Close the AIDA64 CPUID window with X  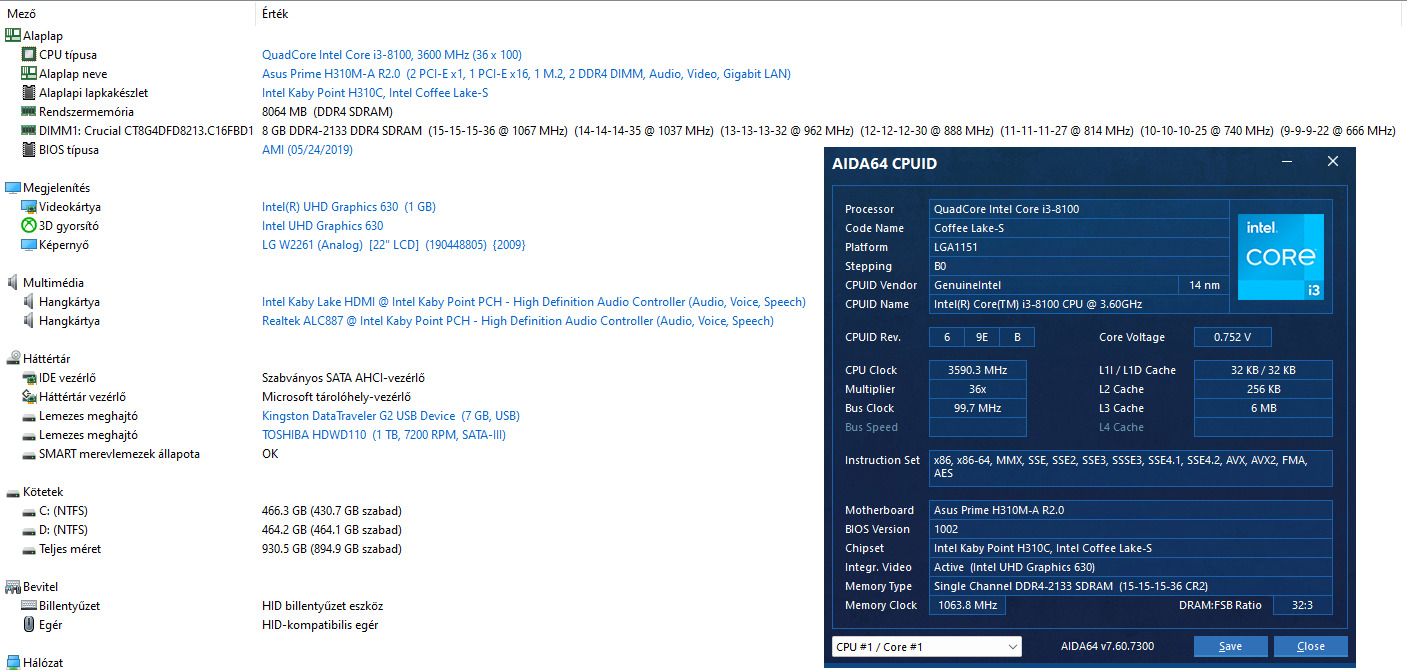coord(1332,162)
